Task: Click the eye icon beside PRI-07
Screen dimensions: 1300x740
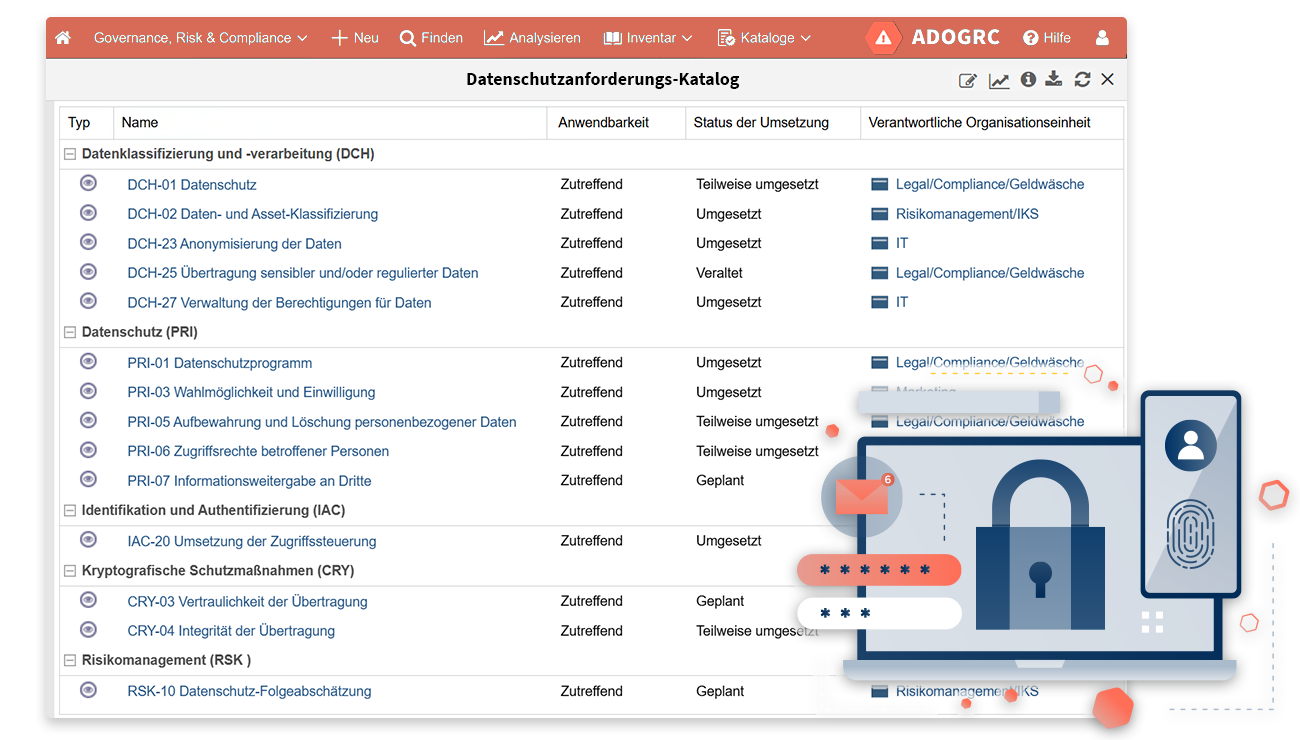Action: pos(88,479)
